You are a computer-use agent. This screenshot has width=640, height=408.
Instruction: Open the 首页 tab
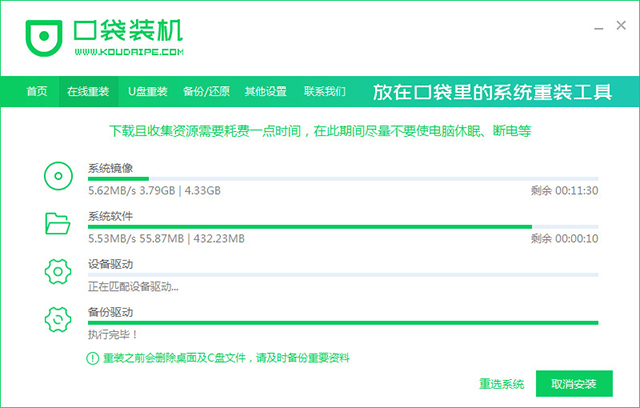37,91
